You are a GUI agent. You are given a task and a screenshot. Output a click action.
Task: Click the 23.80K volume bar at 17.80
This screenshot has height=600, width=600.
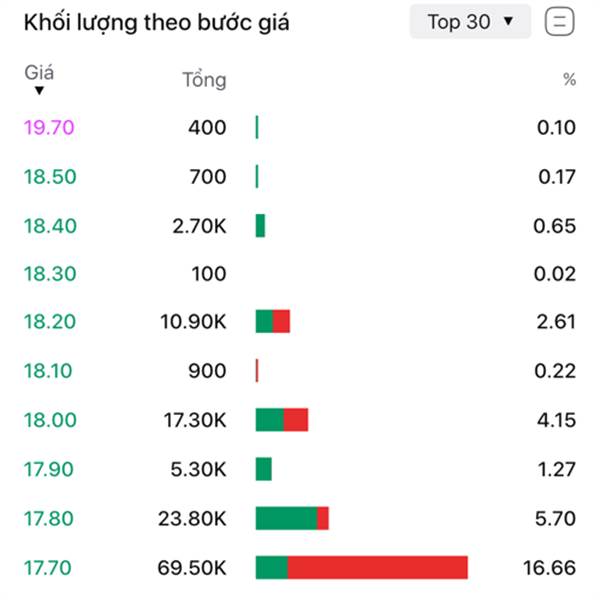point(292,518)
